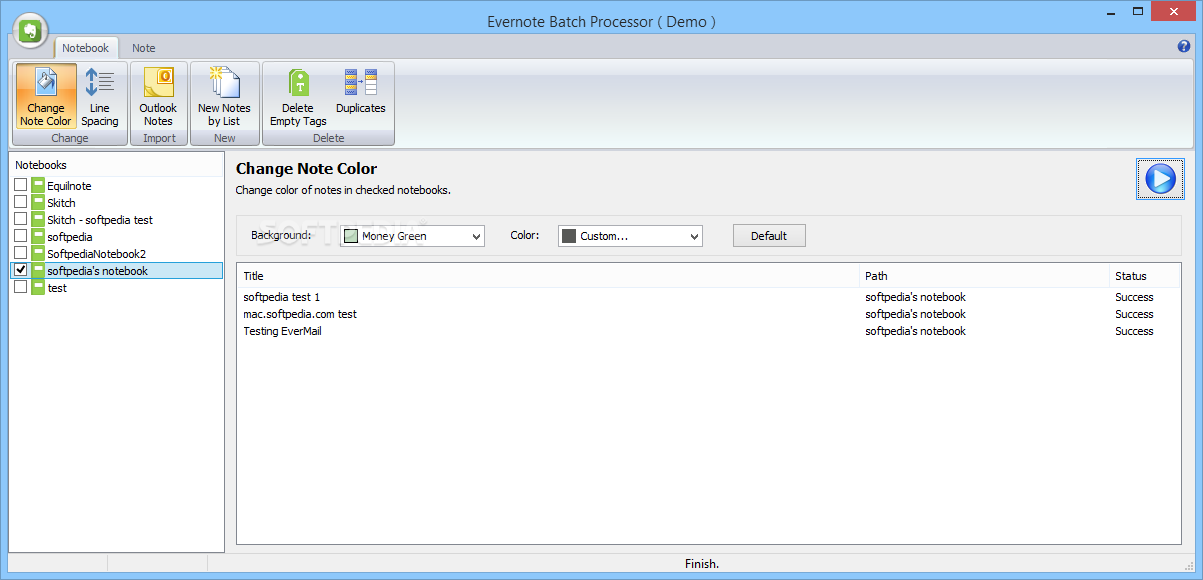This screenshot has height=580, width=1203.
Task: Click path cell of 'softpedia test 1' row
Action: pyautogui.click(x=915, y=297)
